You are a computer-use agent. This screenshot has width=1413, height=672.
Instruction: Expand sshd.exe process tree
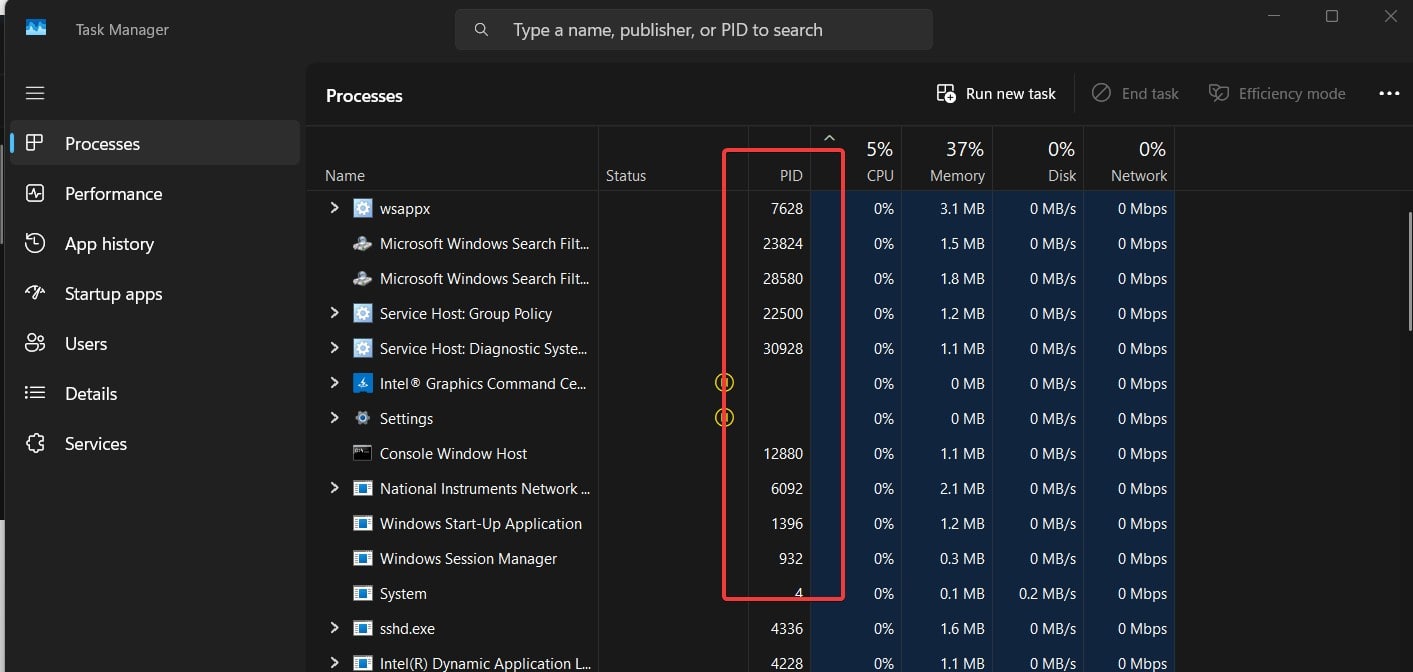[x=335, y=628]
